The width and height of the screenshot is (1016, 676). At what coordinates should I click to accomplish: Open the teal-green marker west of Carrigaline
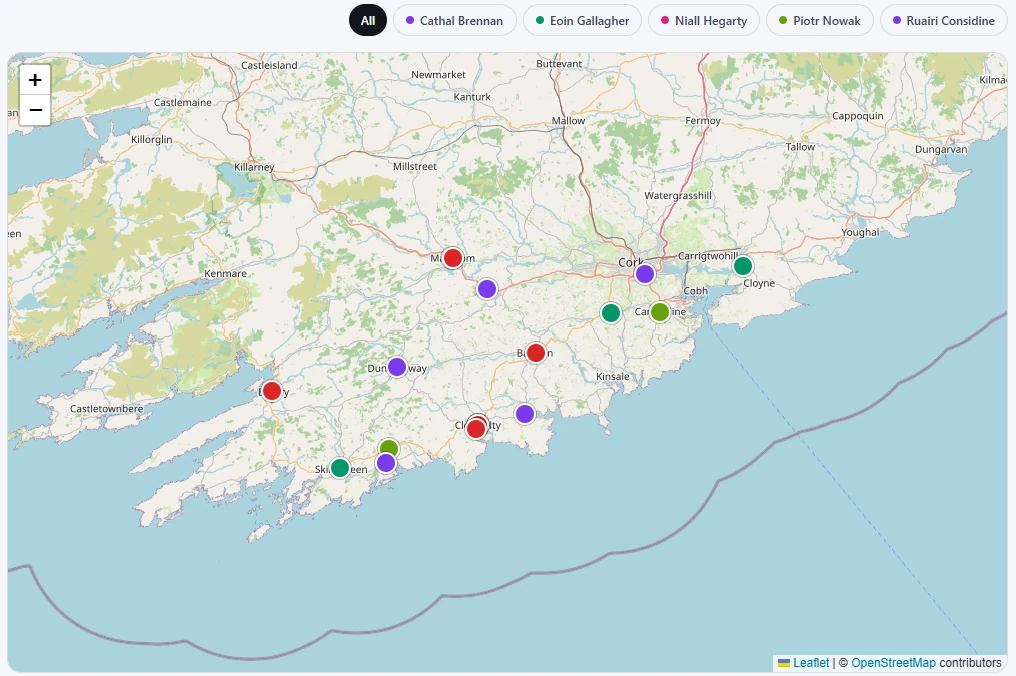[x=610, y=313]
